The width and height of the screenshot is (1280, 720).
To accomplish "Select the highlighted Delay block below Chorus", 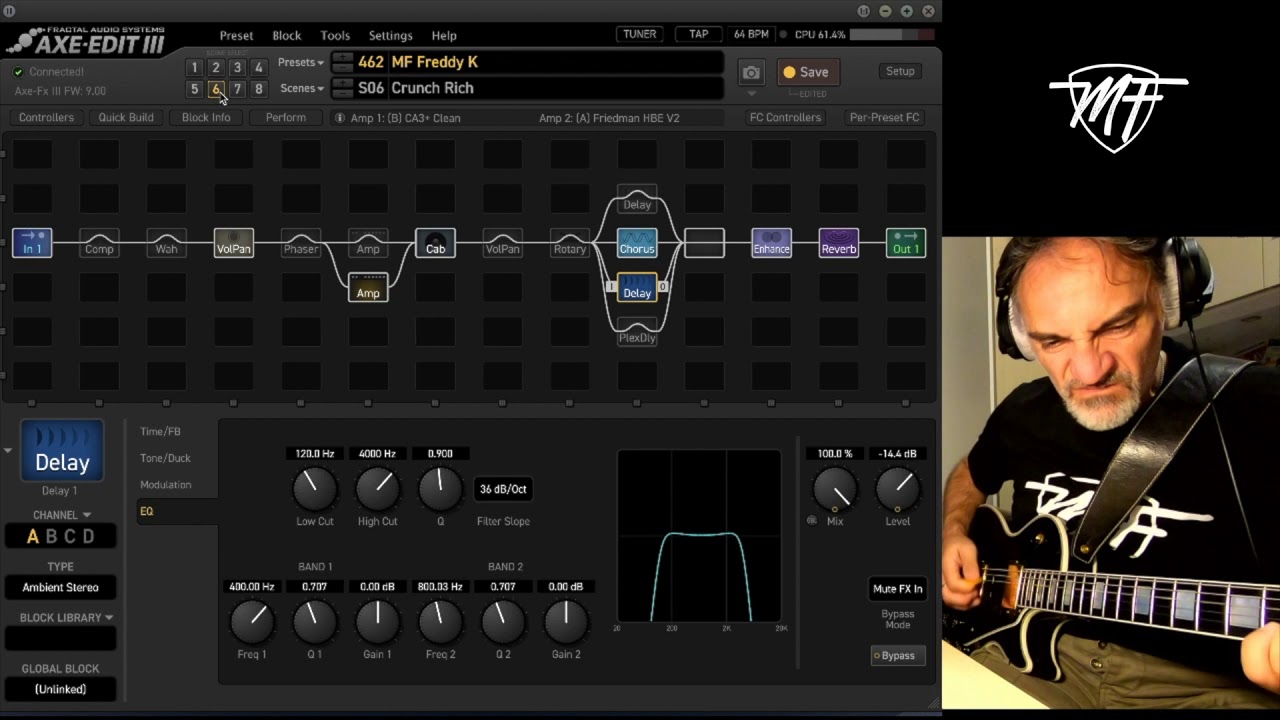I will 637,287.
